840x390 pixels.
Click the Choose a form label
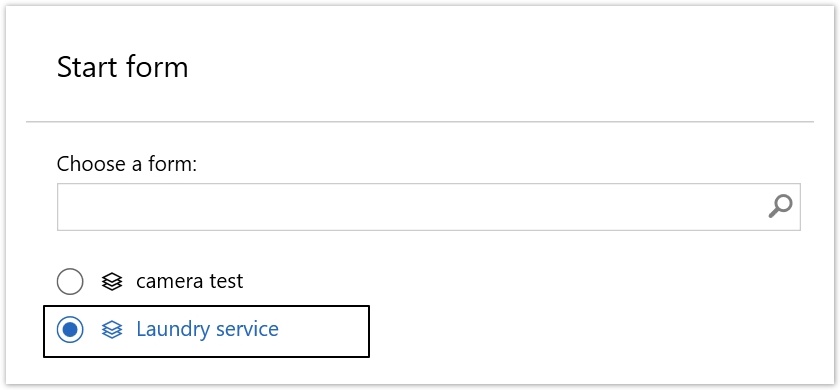(127, 164)
